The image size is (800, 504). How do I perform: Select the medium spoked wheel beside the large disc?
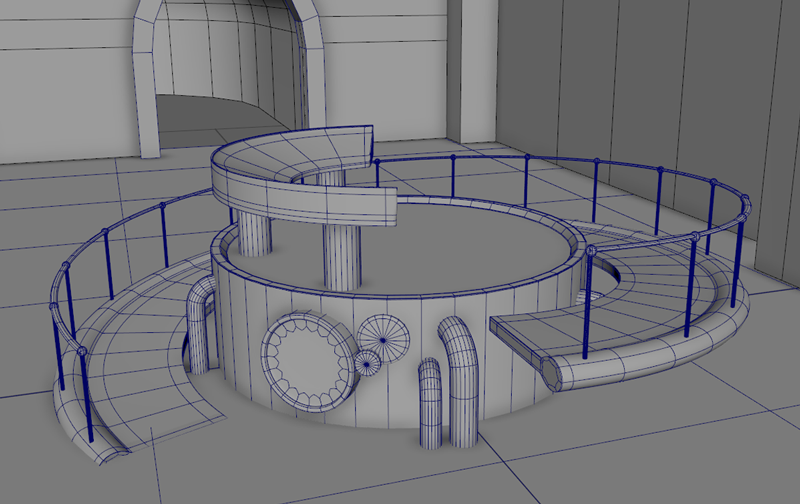384,339
